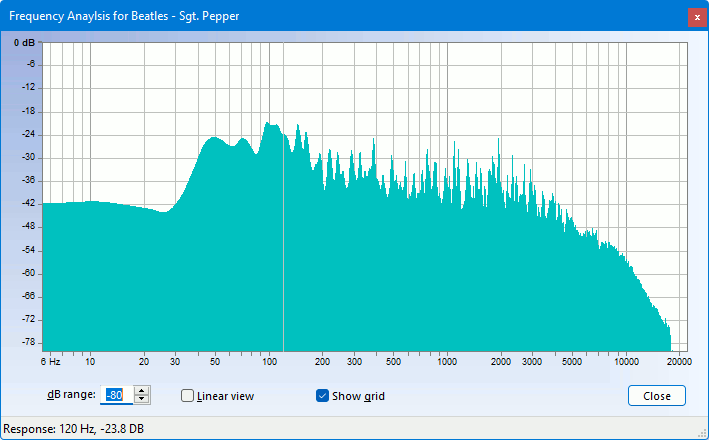Click the white cursor line near 120 Hz

[283, 250]
